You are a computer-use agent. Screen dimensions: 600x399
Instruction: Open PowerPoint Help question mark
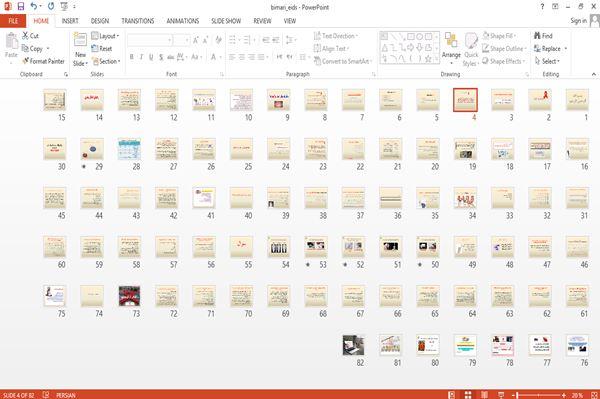pyautogui.click(x=542, y=7)
